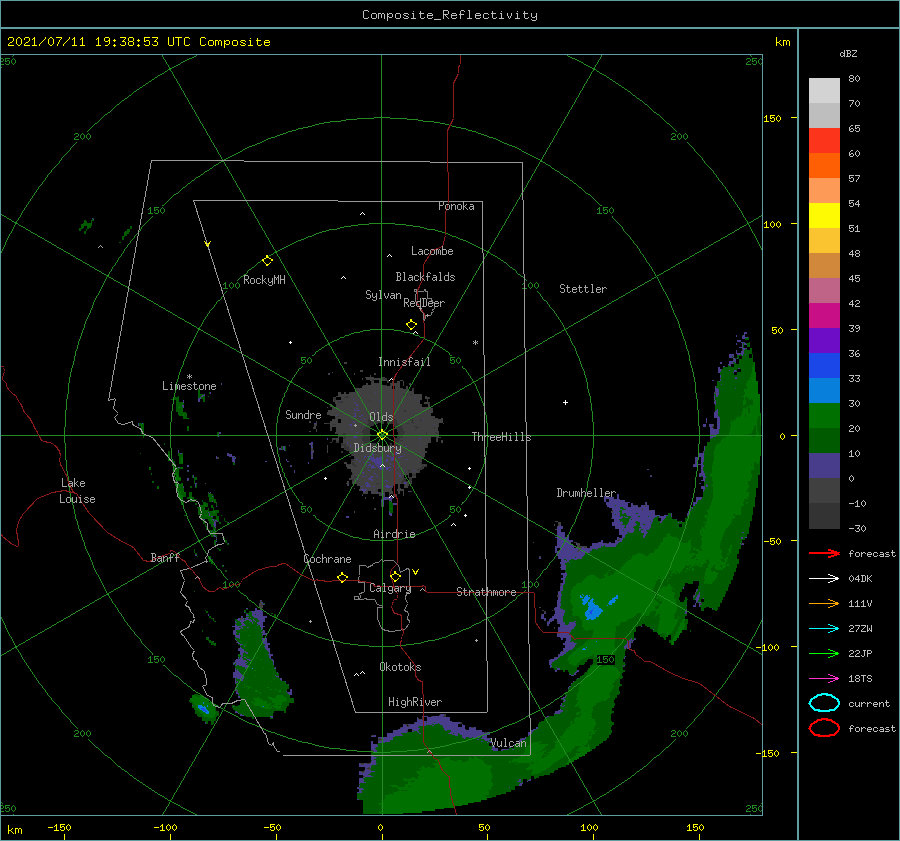Click the dBZ legend heading
The height and width of the screenshot is (841, 900).
[848, 54]
